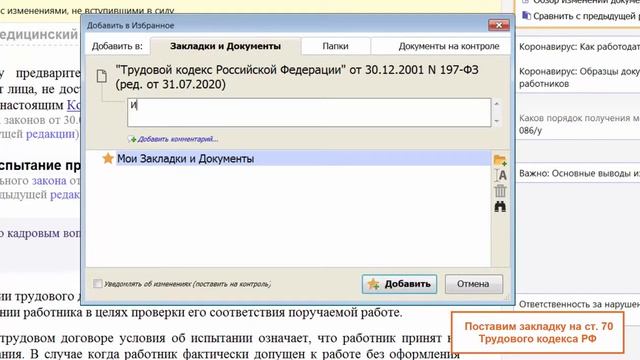Click the compare icon beside Сравнить с предыдущей
The image size is (640, 360).
[527, 16]
